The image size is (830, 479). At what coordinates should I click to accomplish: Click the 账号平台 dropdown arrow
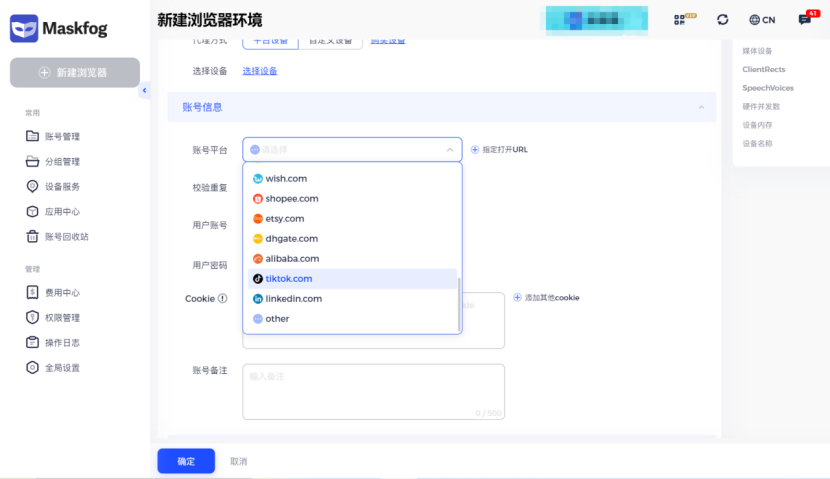[x=449, y=150]
